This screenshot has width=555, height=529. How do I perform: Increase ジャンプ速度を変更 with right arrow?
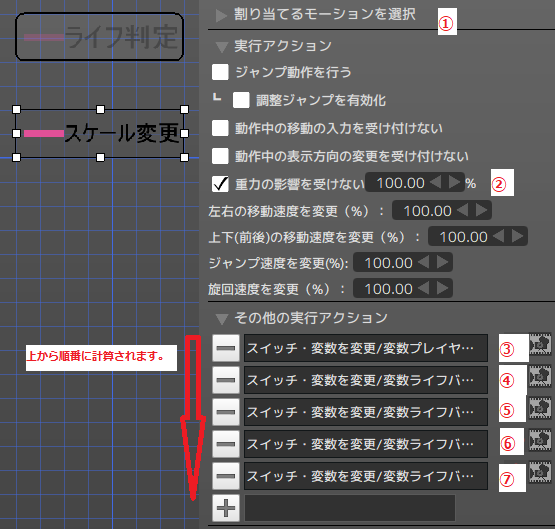coord(442,263)
